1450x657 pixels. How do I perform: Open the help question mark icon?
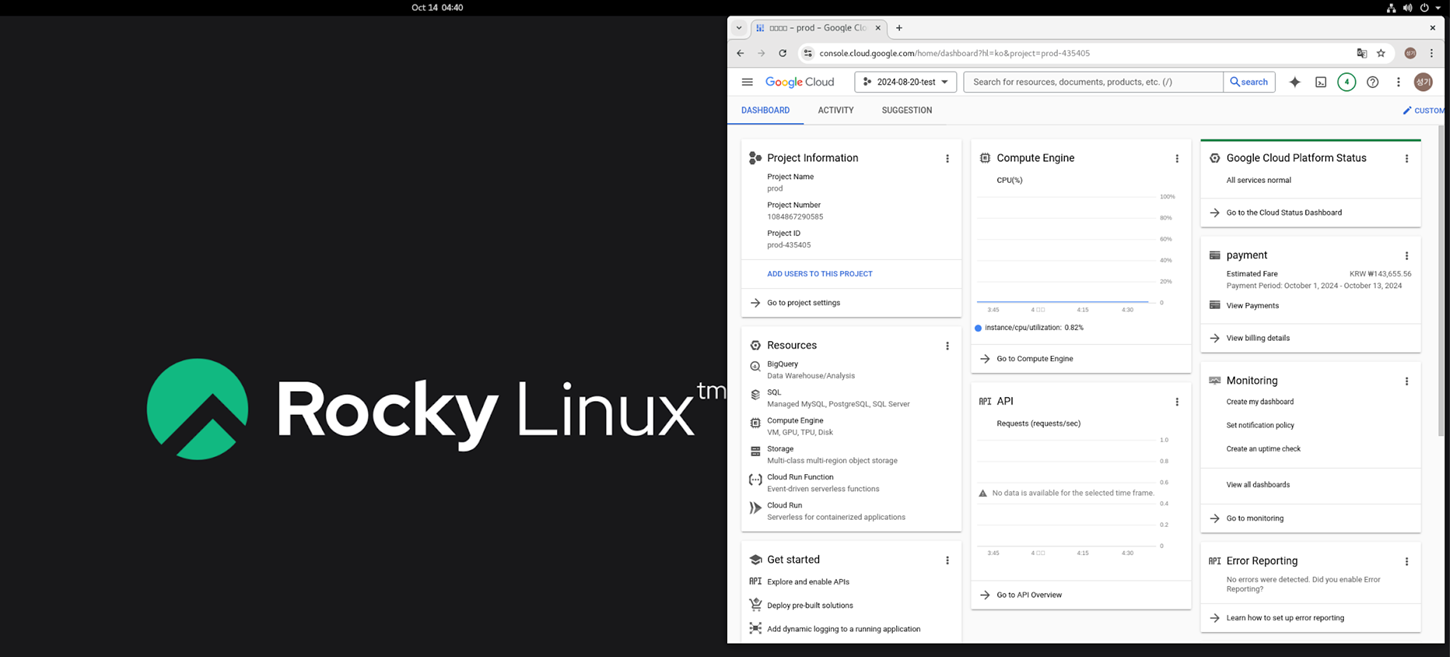[x=1373, y=82]
